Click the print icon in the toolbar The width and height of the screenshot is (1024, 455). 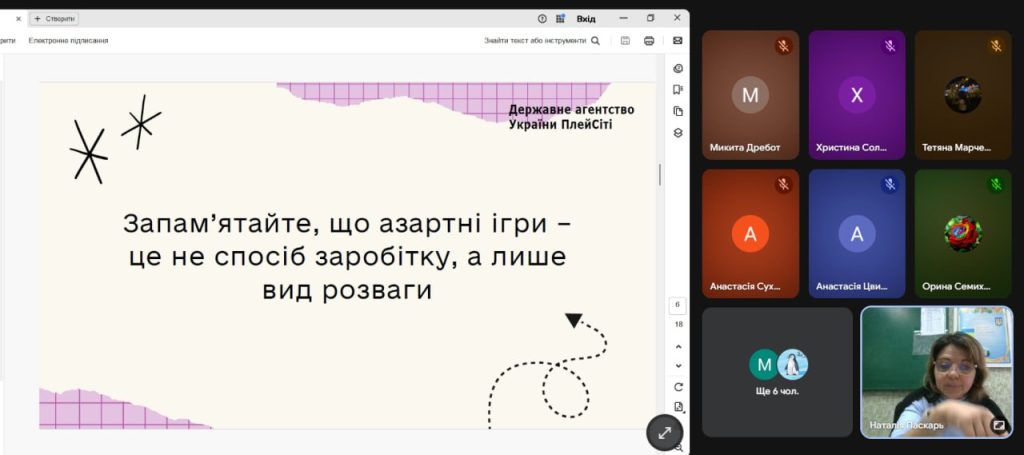[x=649, y=41]
